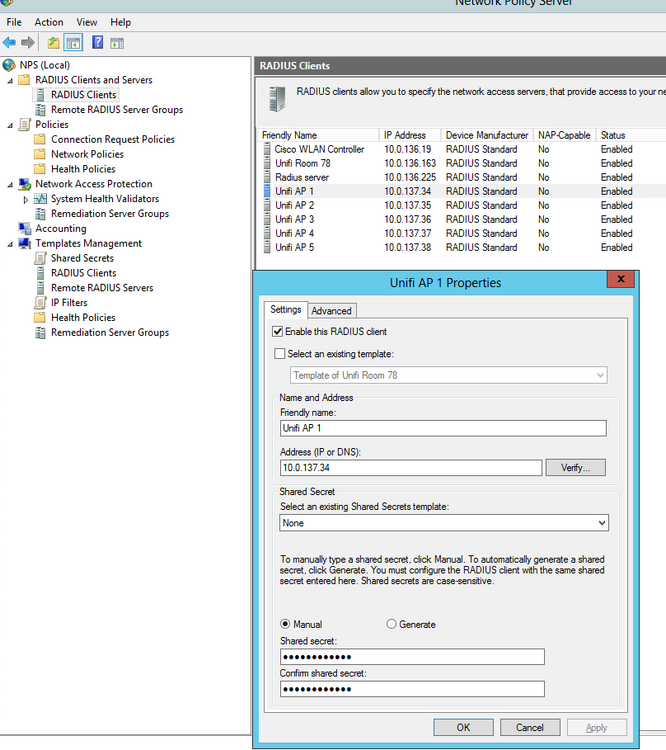Select the Generate radio button

(391, 624)
